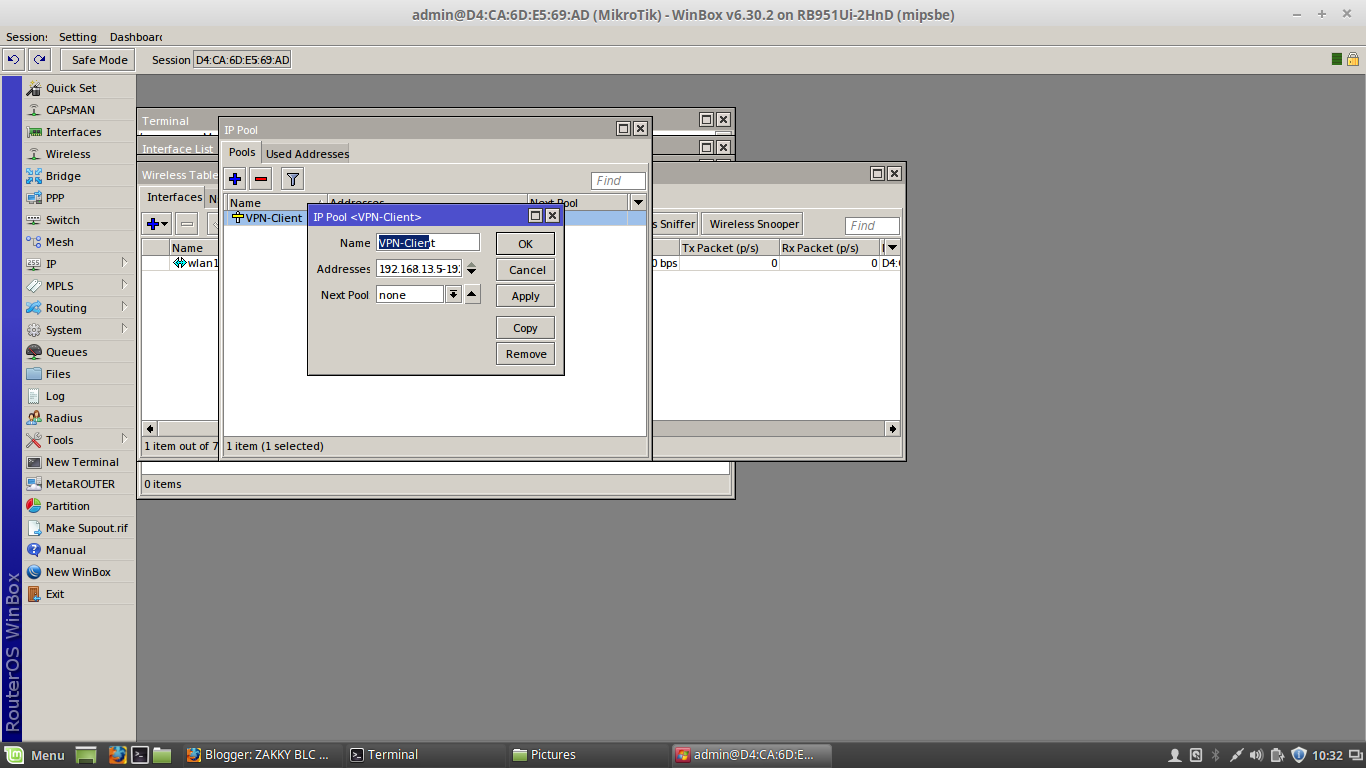Open the Session menu
Screen dimensions: 1366x768
click(27, 37)
